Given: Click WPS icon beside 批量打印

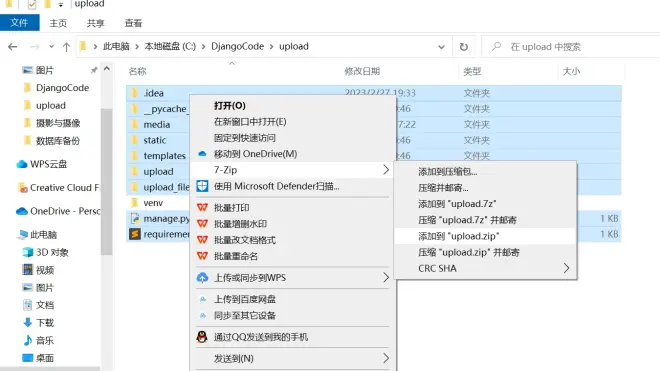Looking at the screenshot, I should (x=202, y=207).
